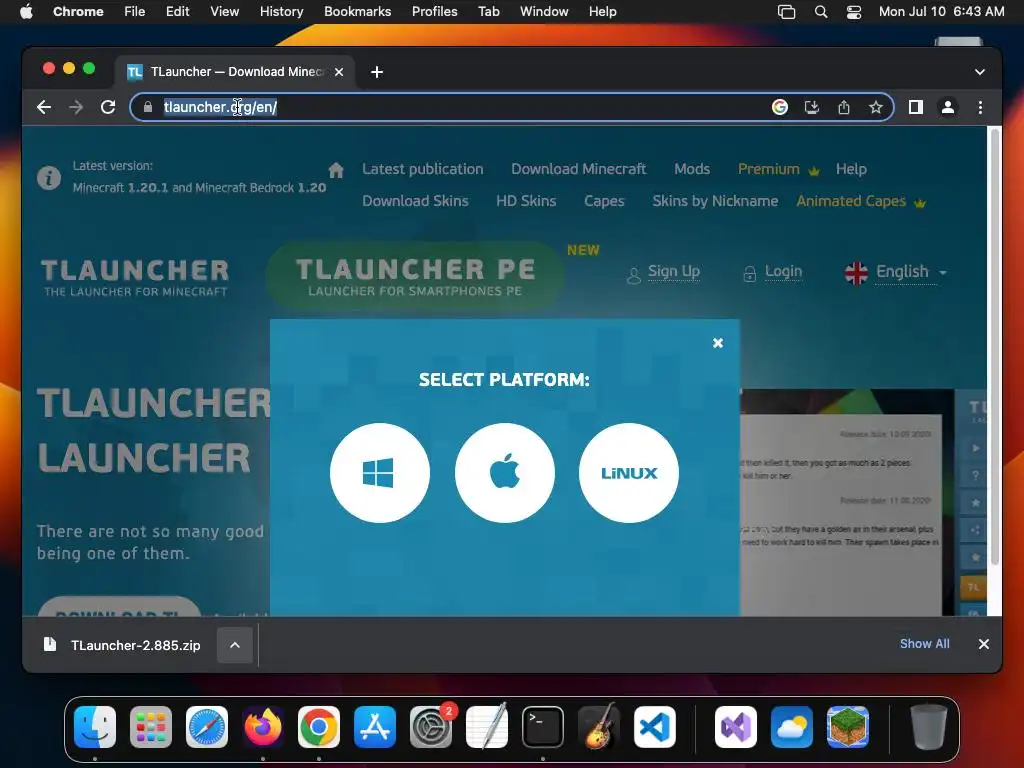Screen dimensions: 1024x768
Task: Go back with the browser back arrow
Action: coord(44,107)
